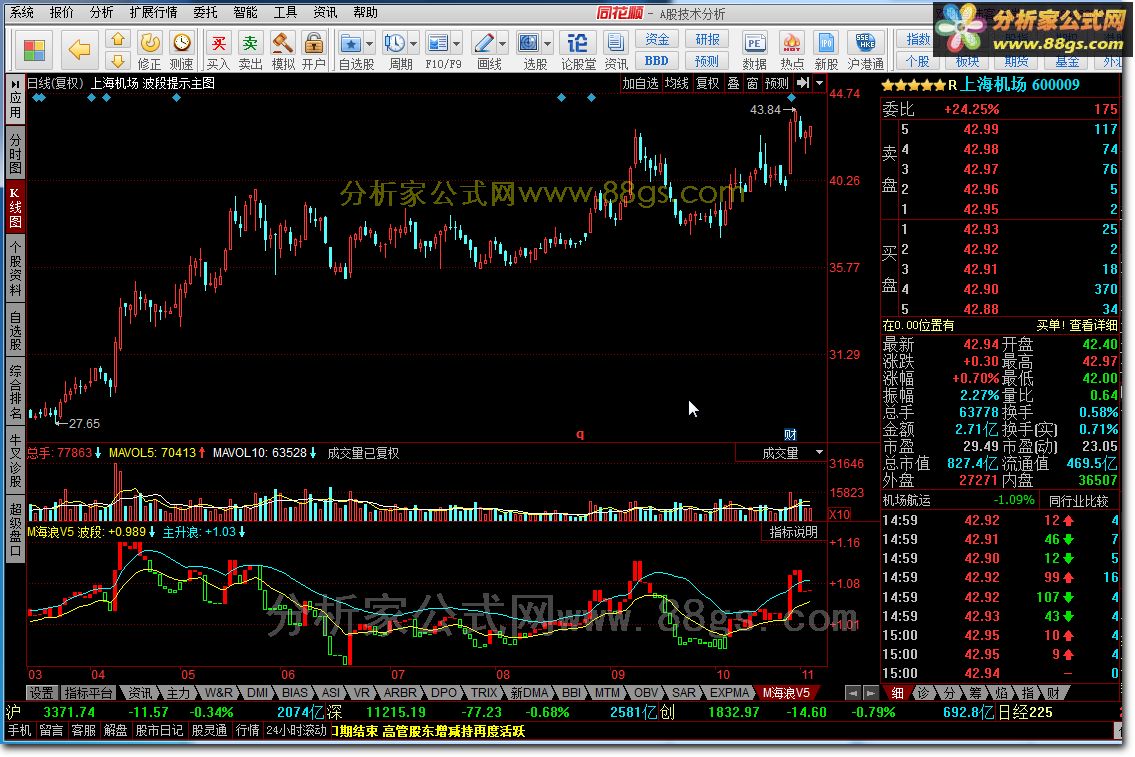Toggle the 叠 overlay option
This screenshot has width=1135, height=757.
click(x=733, y=83)
